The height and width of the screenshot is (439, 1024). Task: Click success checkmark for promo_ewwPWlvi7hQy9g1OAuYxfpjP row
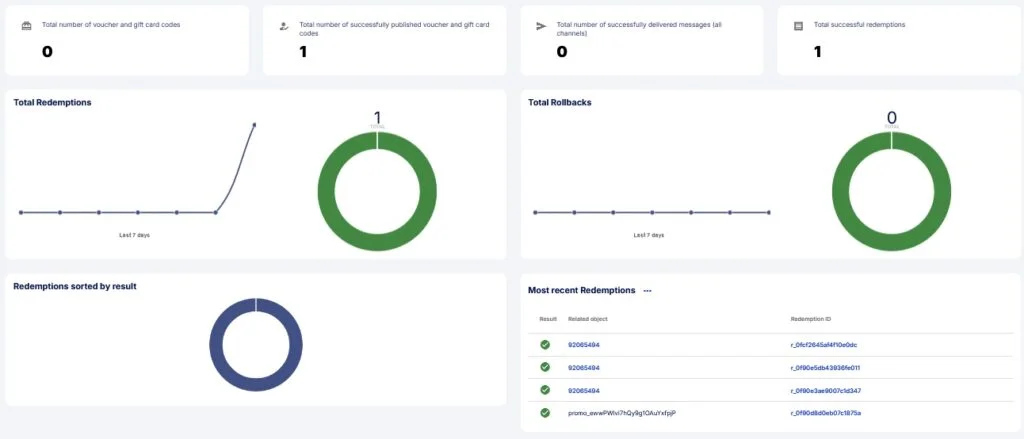545,413
